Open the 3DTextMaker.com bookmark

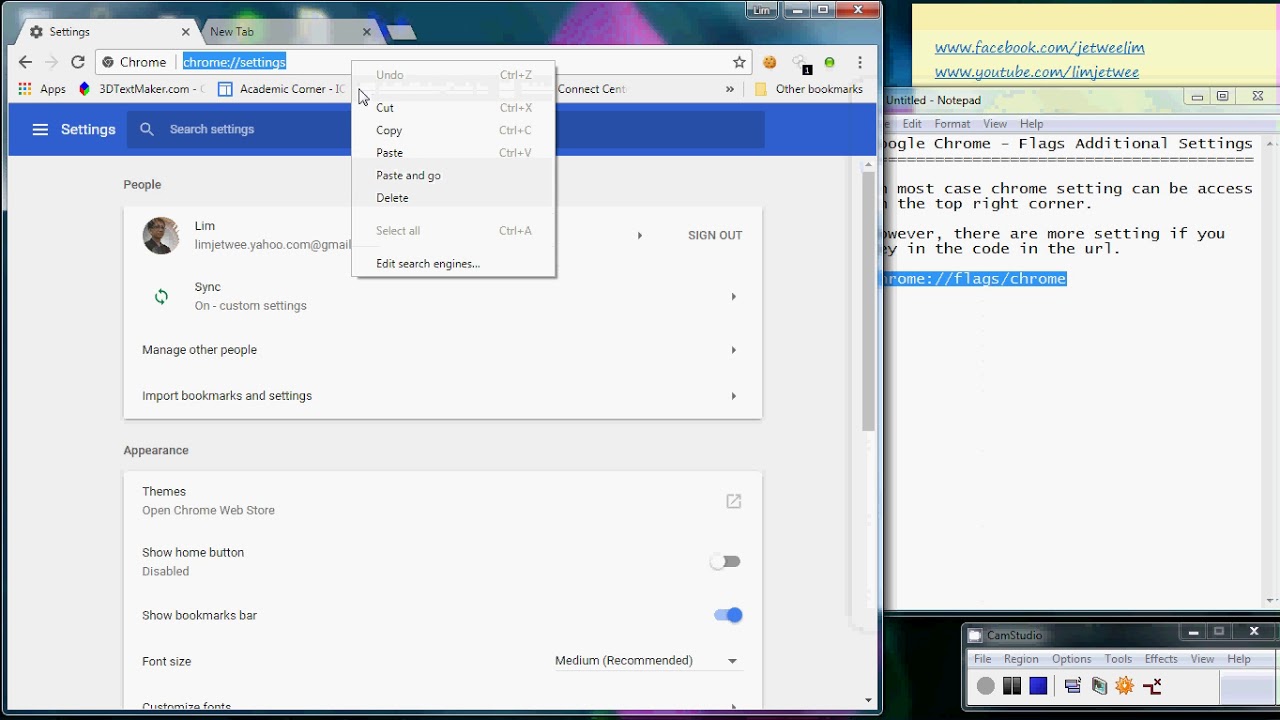pyautogui.click(x=142, y=89)
